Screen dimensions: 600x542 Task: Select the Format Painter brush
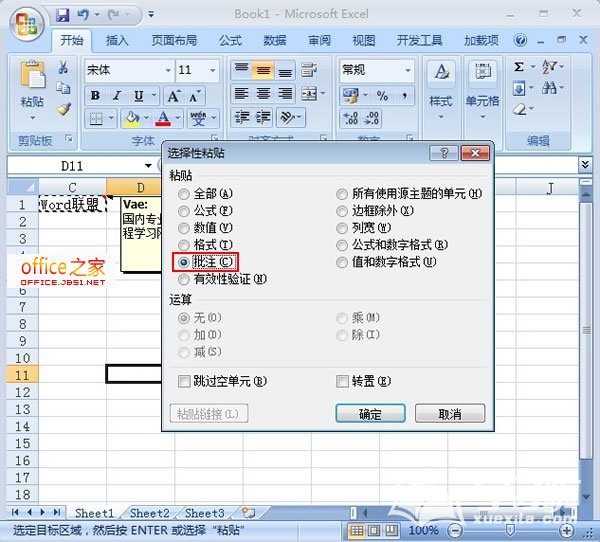[64, 109]
